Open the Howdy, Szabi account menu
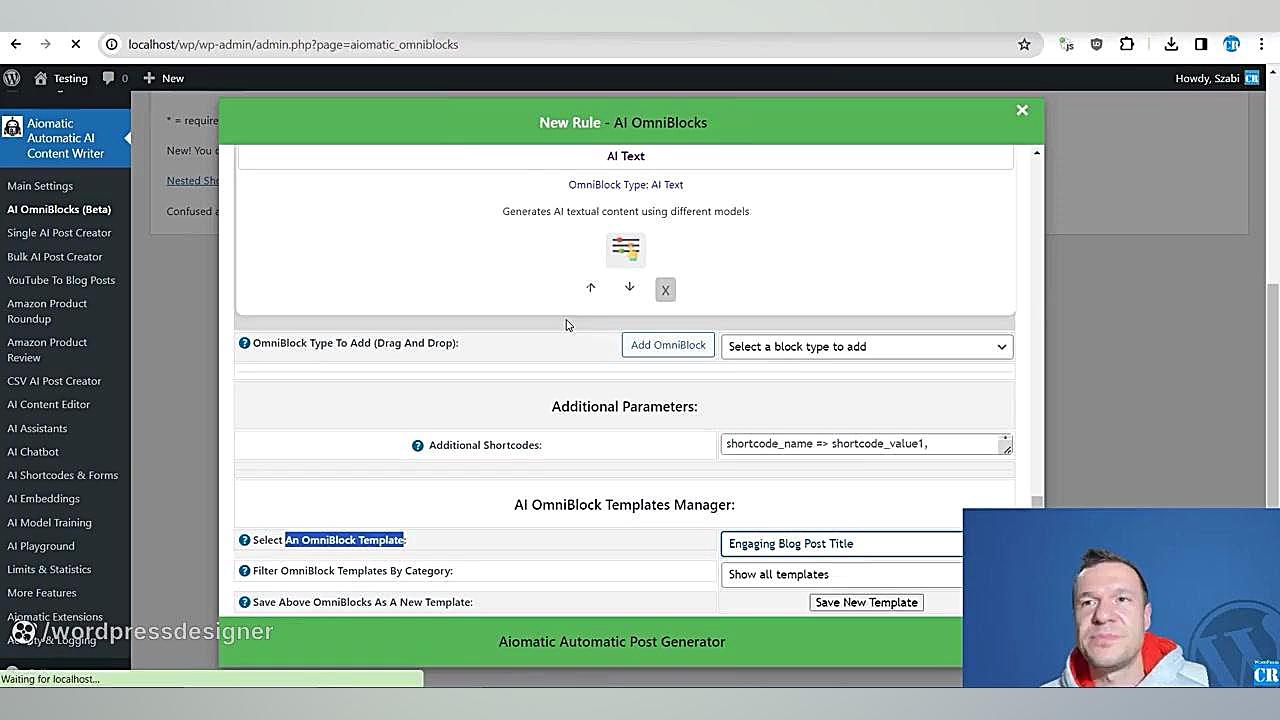The width and height of the screenshot is (1280, 720). click(1217, 78)
